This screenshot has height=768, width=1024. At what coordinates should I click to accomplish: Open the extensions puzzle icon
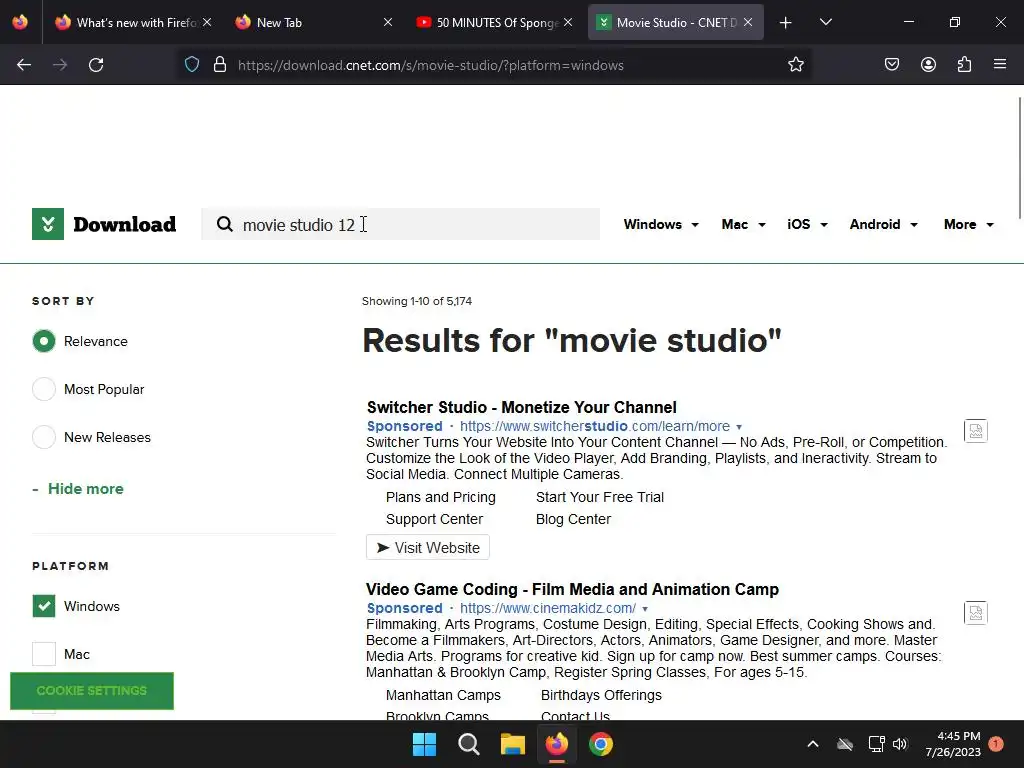[x=964, y=65]
